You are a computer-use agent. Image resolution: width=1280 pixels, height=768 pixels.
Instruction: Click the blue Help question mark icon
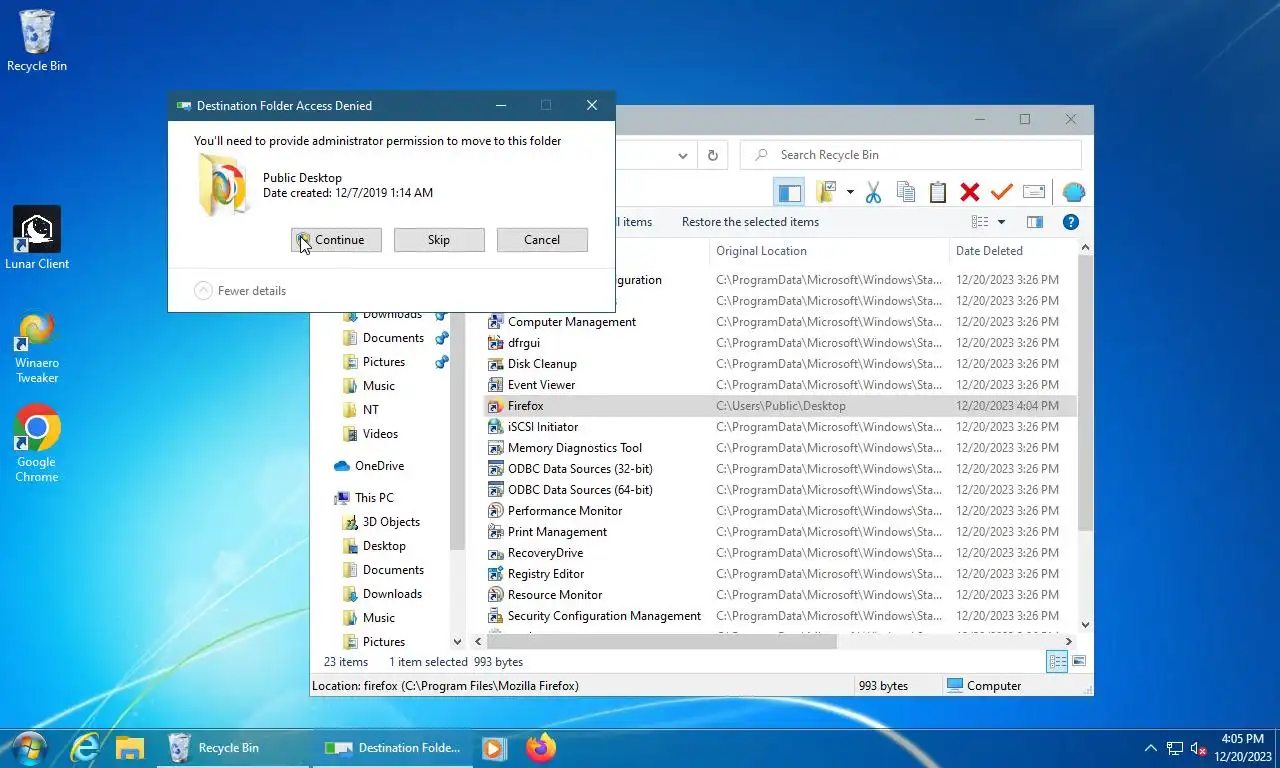tap(1070, 222)
